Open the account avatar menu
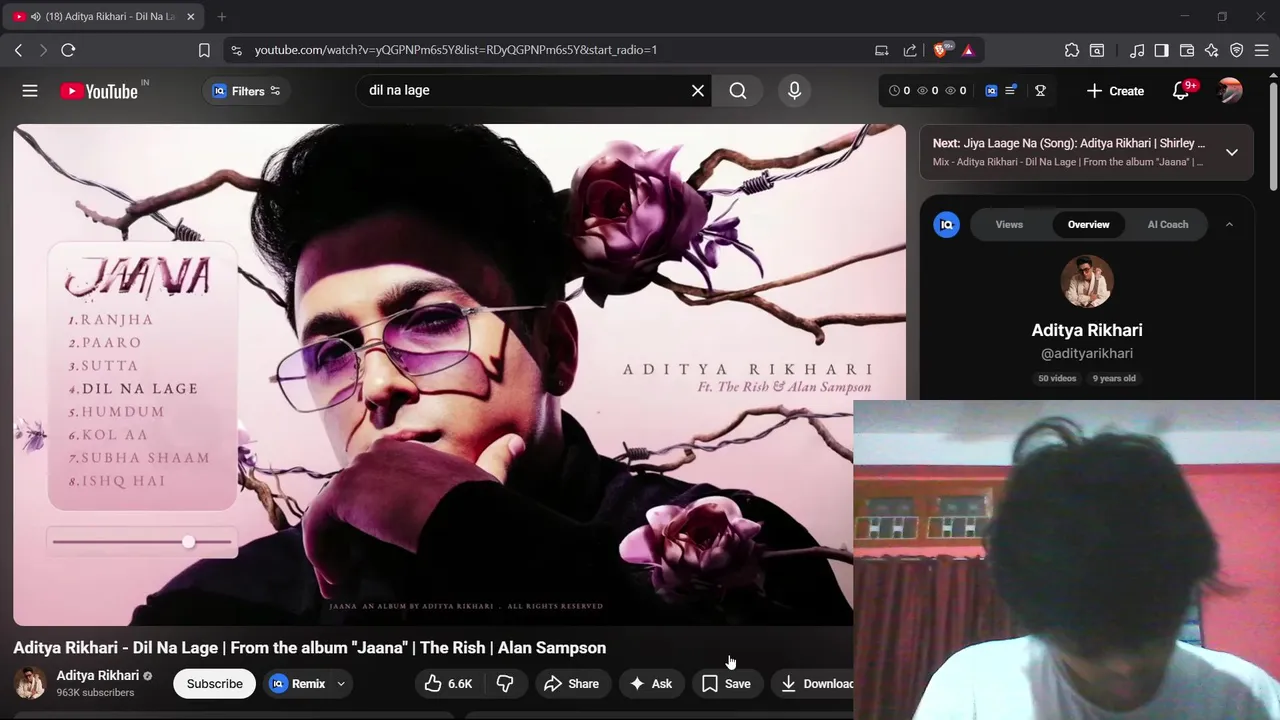This screenshot has width=1280, height=720. (x=1230, y=91)
